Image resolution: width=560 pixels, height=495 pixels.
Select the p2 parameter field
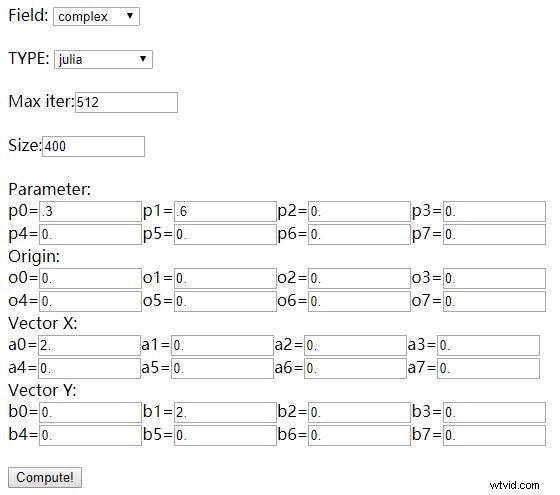360,211
